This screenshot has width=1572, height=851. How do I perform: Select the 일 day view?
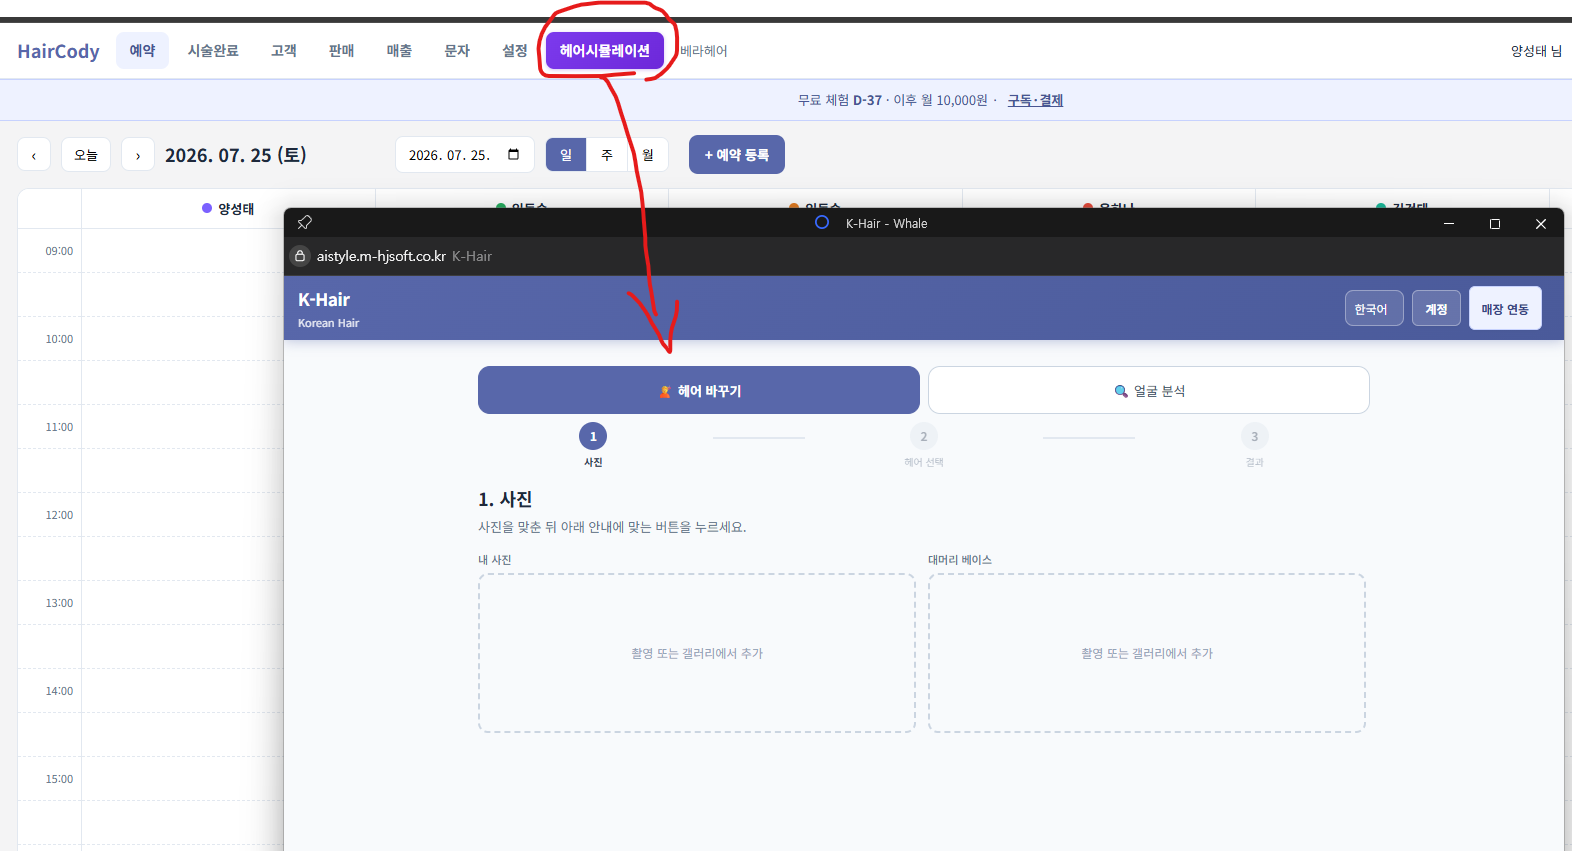pyautogui.click(x=566, y=155)
